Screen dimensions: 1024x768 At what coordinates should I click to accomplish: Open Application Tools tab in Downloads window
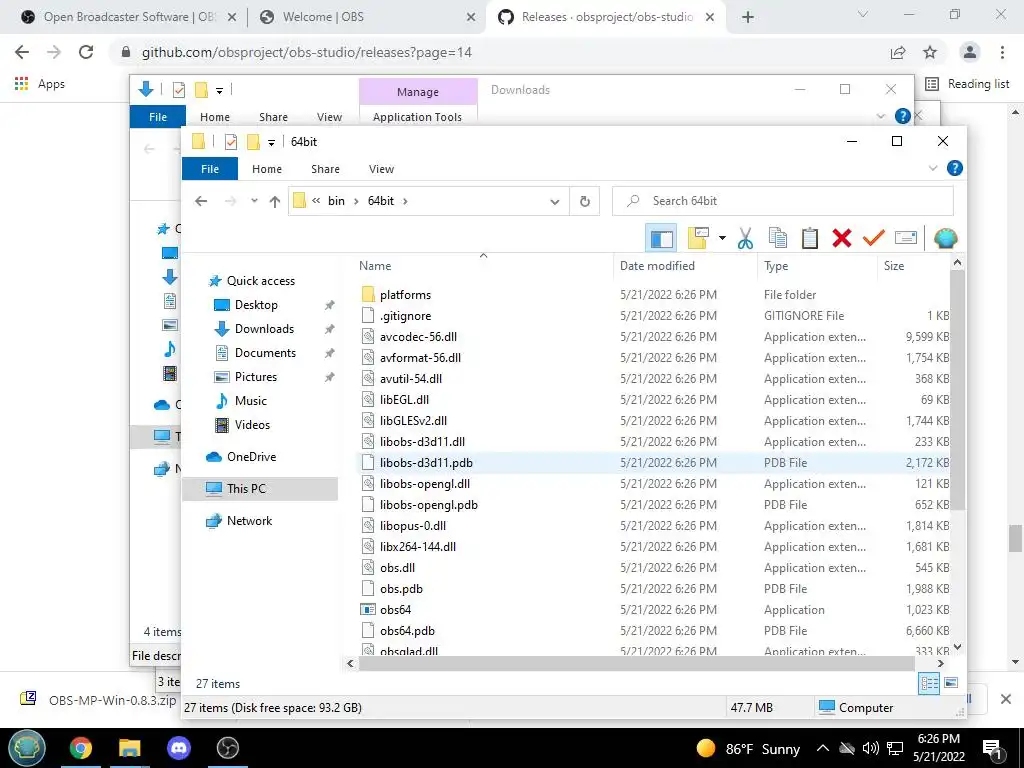(417, 117)
